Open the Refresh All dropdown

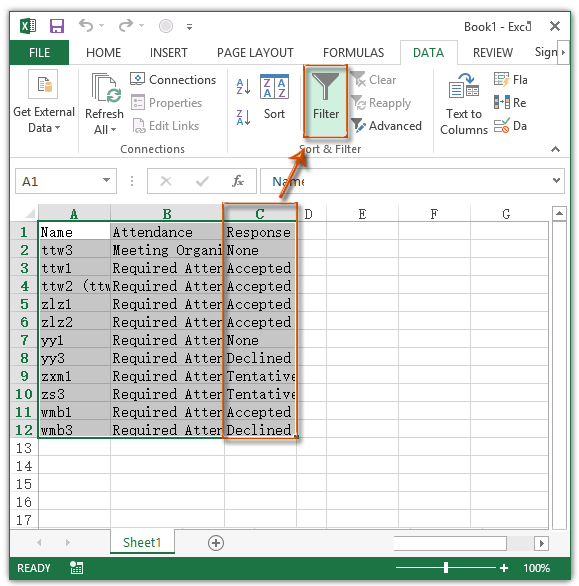click(104, 121)
